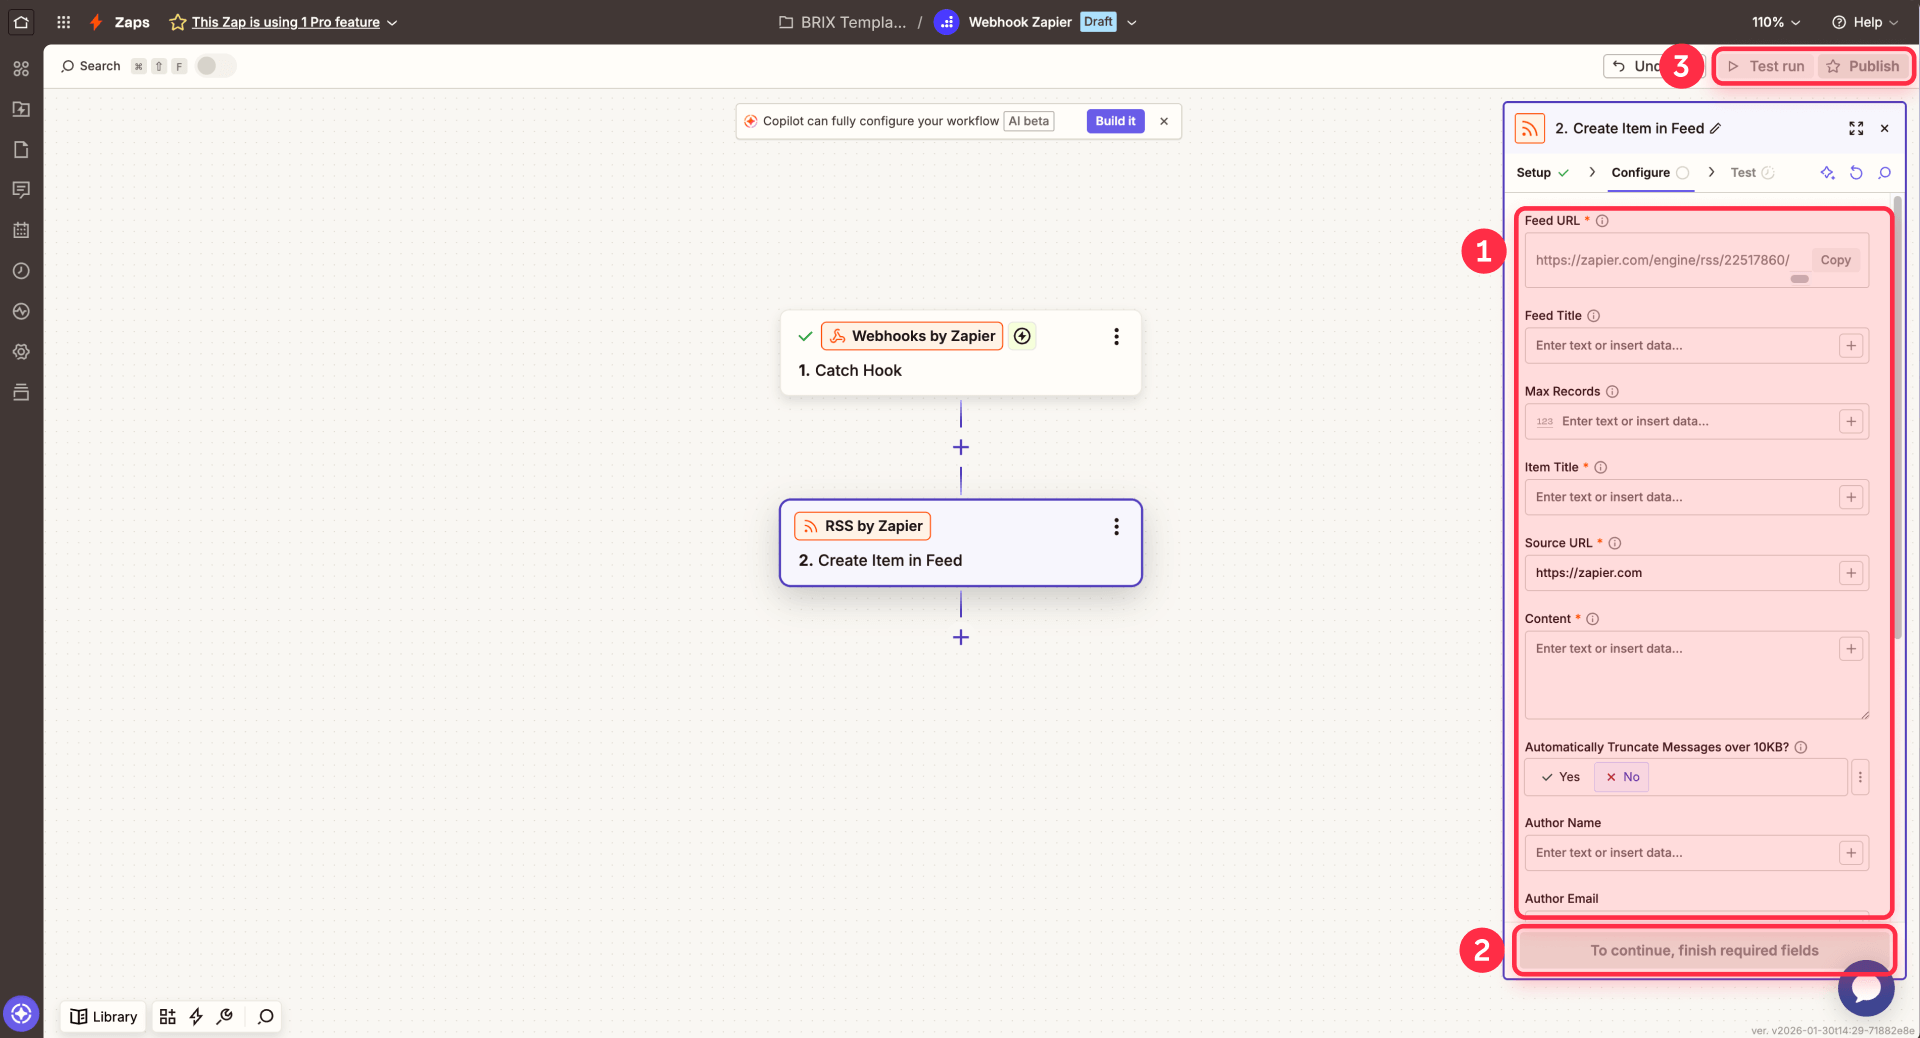Click the troubleshoot magnifier toolbar icon
This screenshot has height=1038, width=1920.
click(x=225, y=1017)
